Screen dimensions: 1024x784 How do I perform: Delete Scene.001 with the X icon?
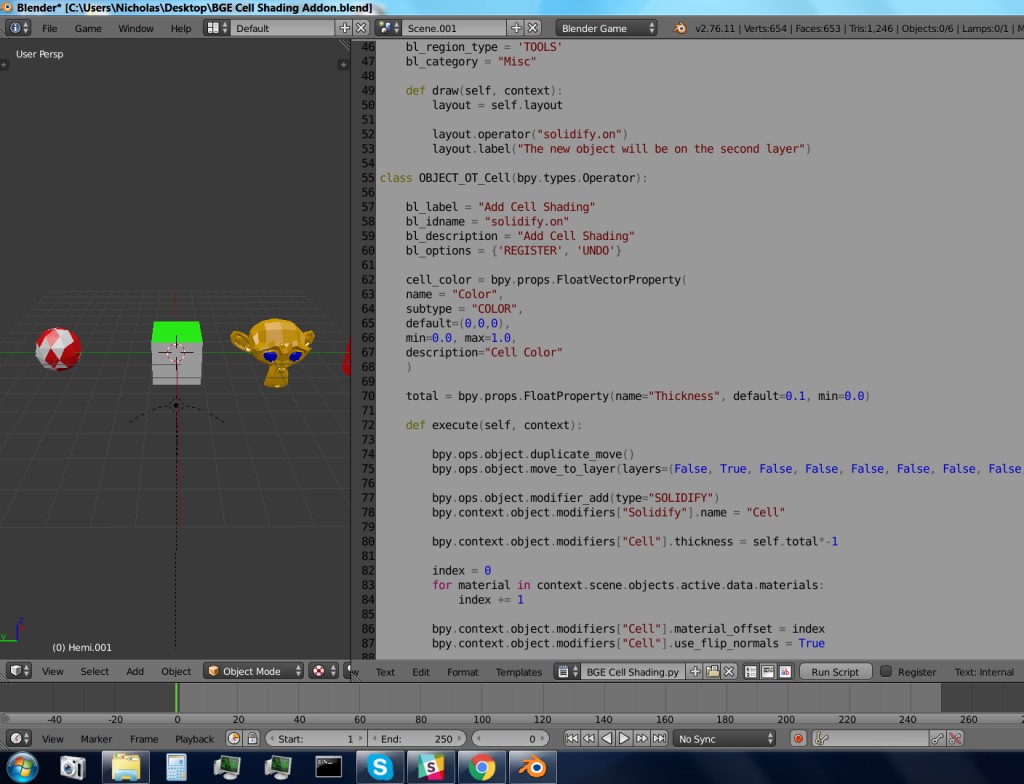point(533,28)
